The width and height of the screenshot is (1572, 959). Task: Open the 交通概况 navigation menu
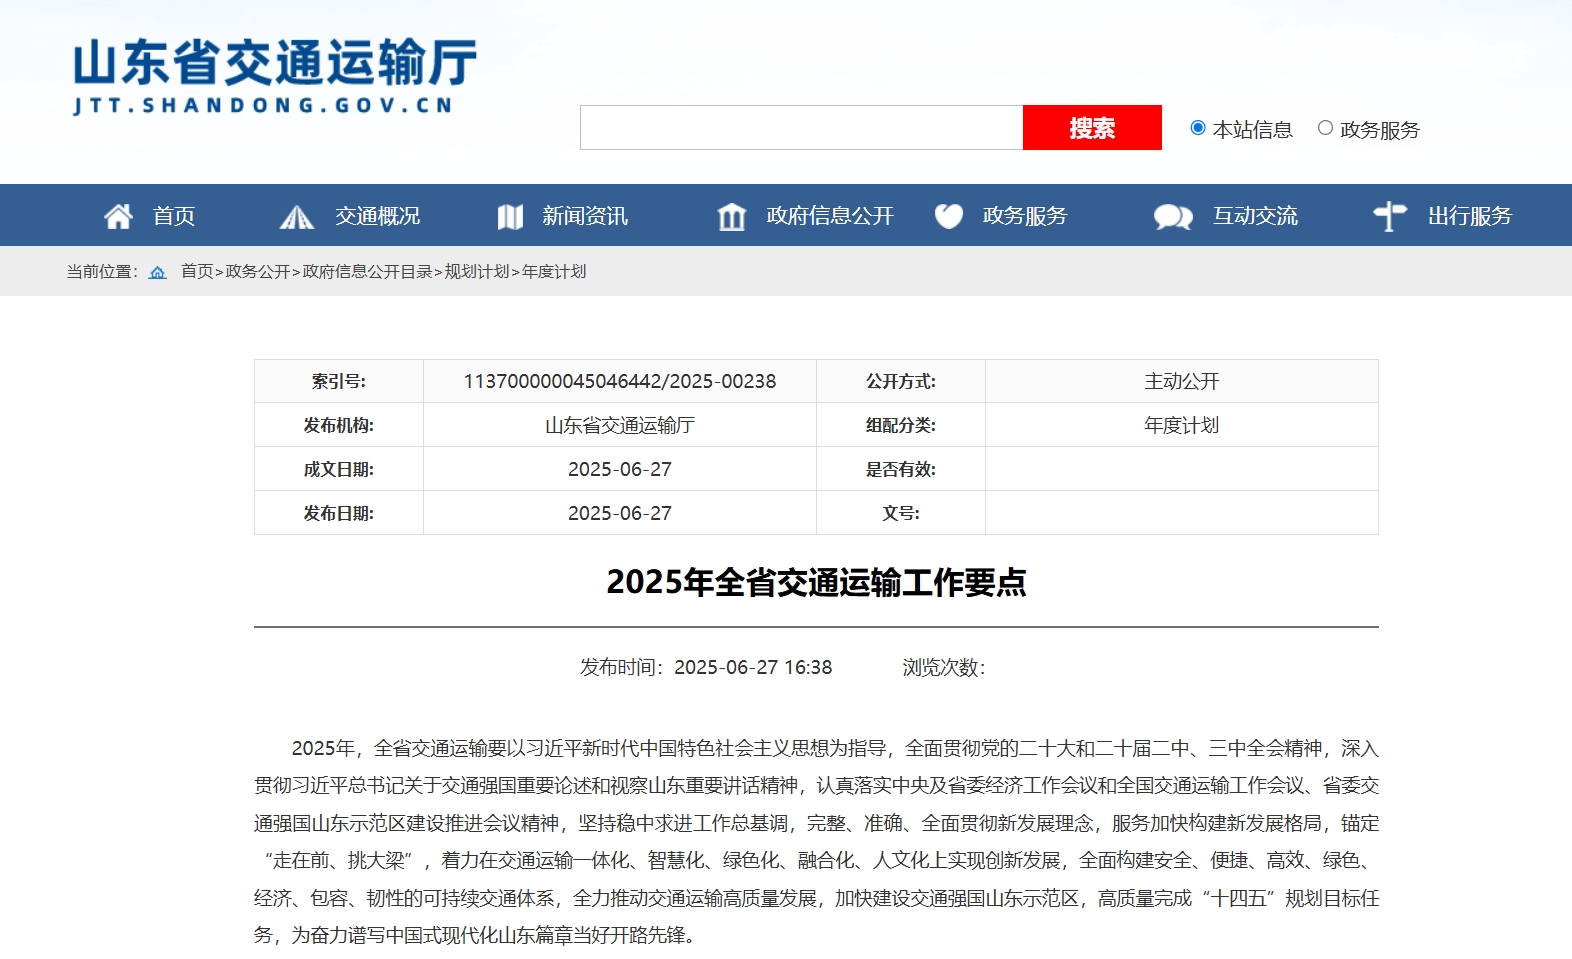[x=377, y=216]
